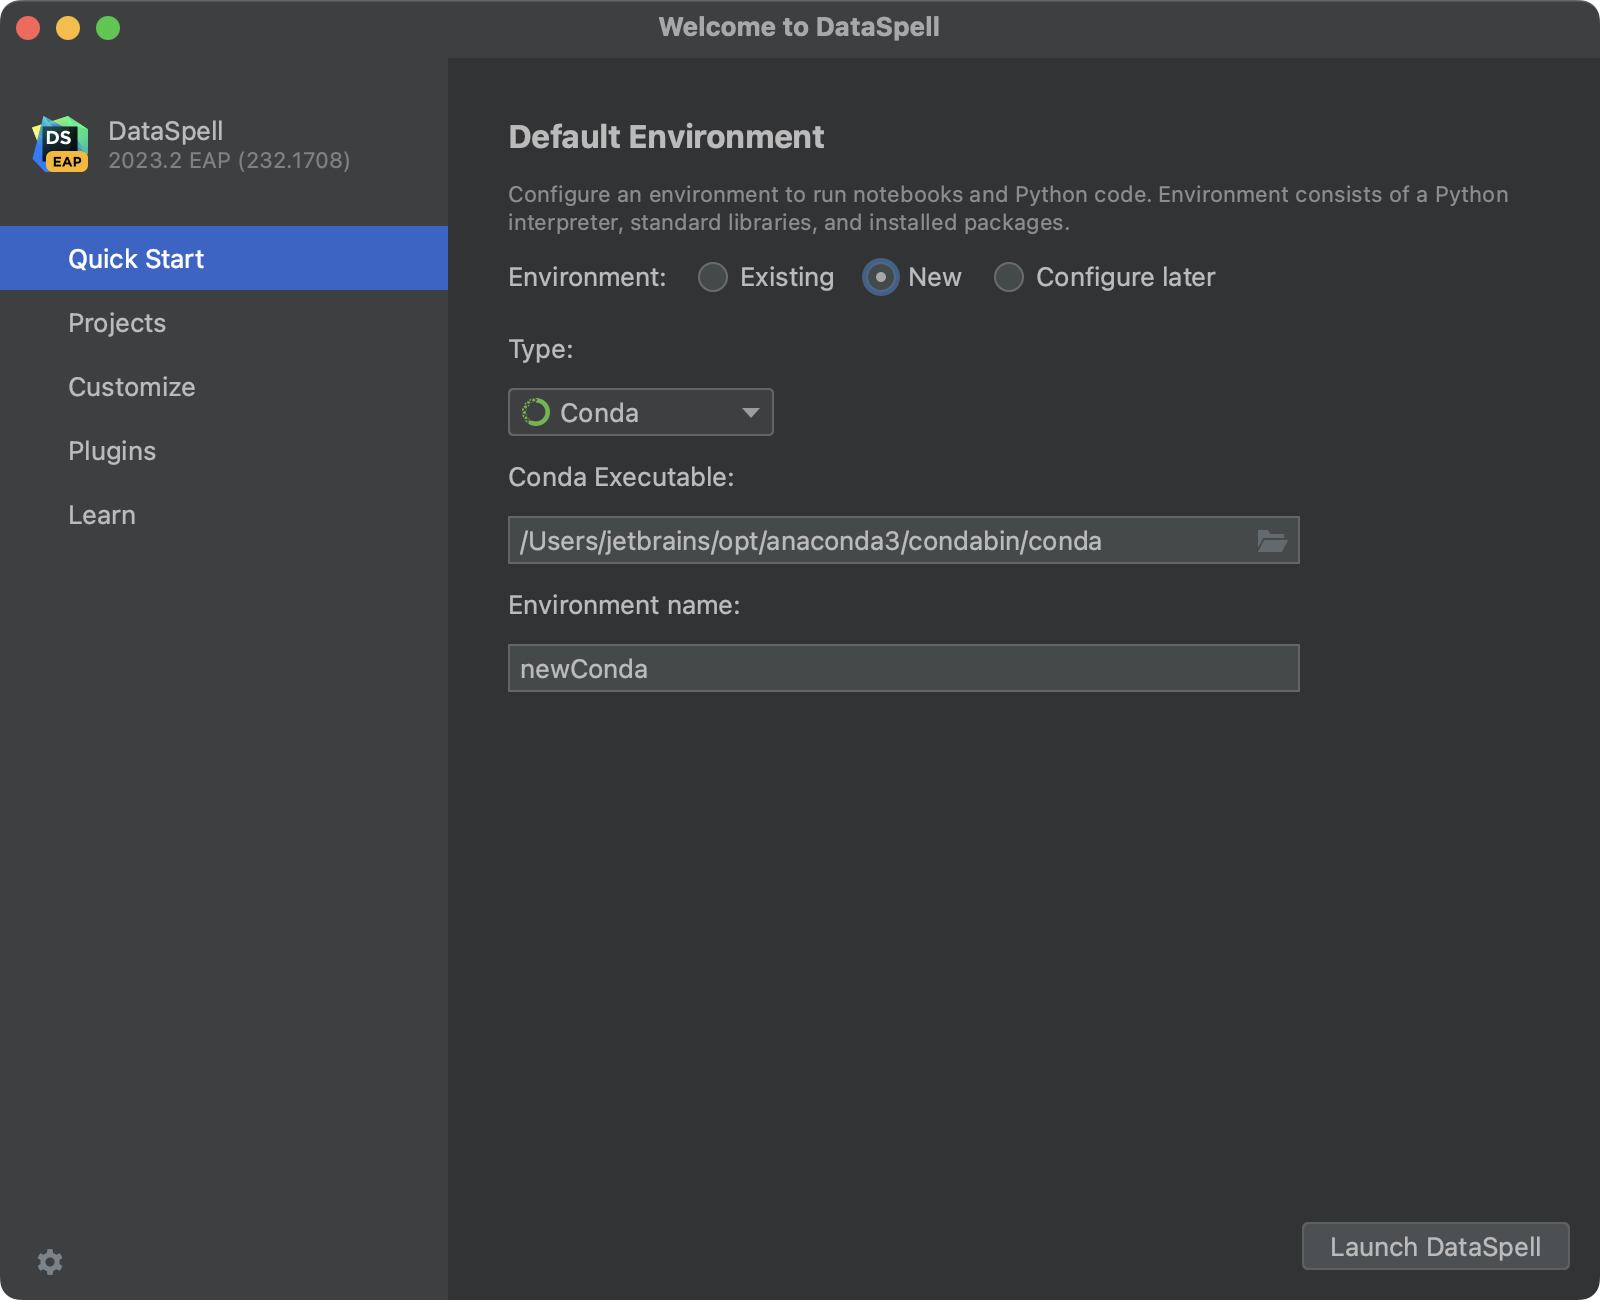This screenshot has width=1600, height=1300.
Task: Minimize the window with the yellow button
Action: point(67,27)
